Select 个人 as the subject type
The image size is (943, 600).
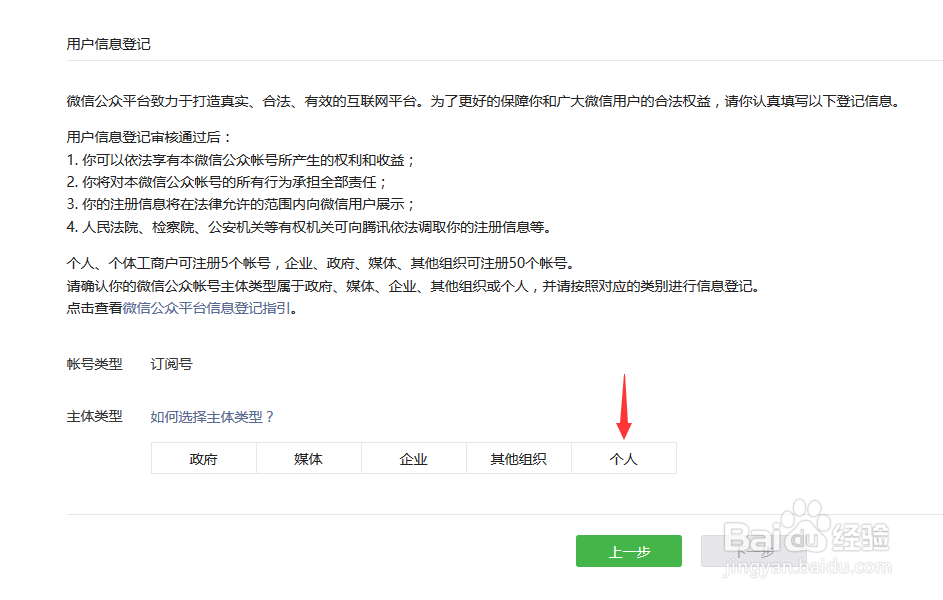[x=623, y=458]
